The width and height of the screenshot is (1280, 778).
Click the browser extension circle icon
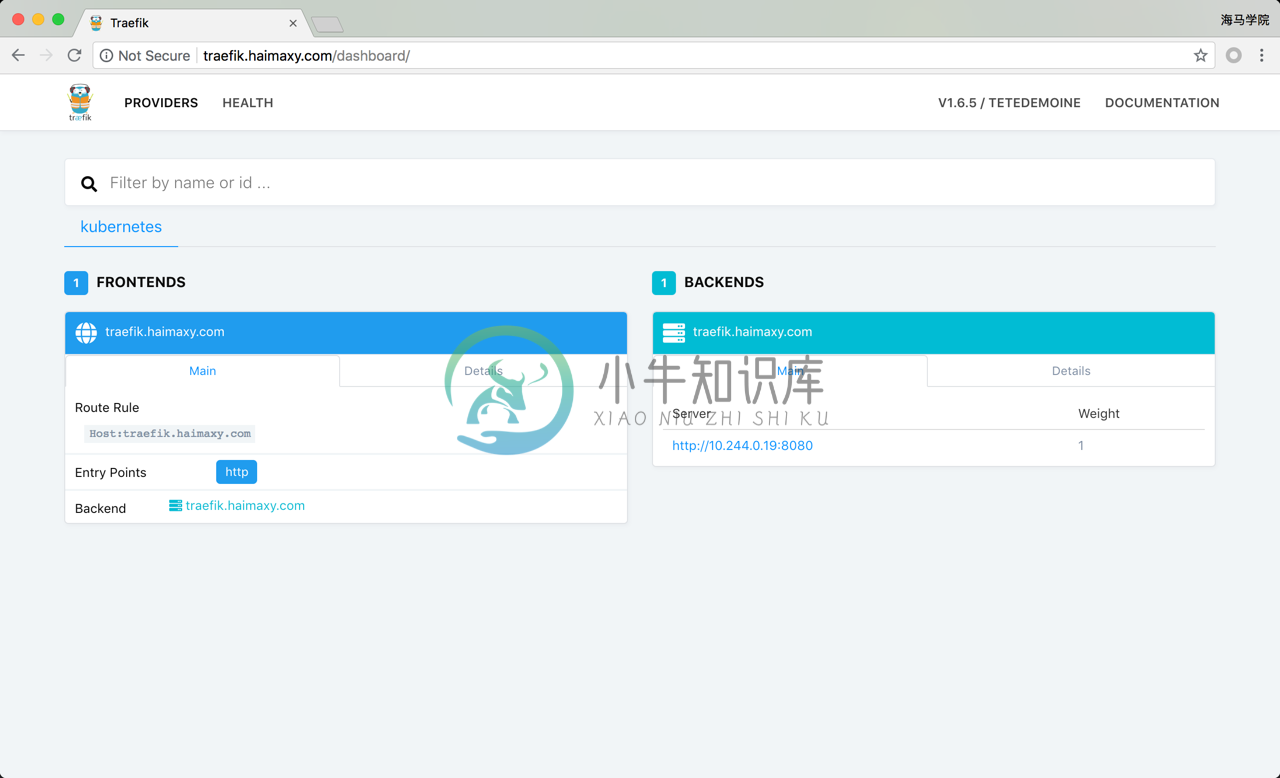(1234, 56)
